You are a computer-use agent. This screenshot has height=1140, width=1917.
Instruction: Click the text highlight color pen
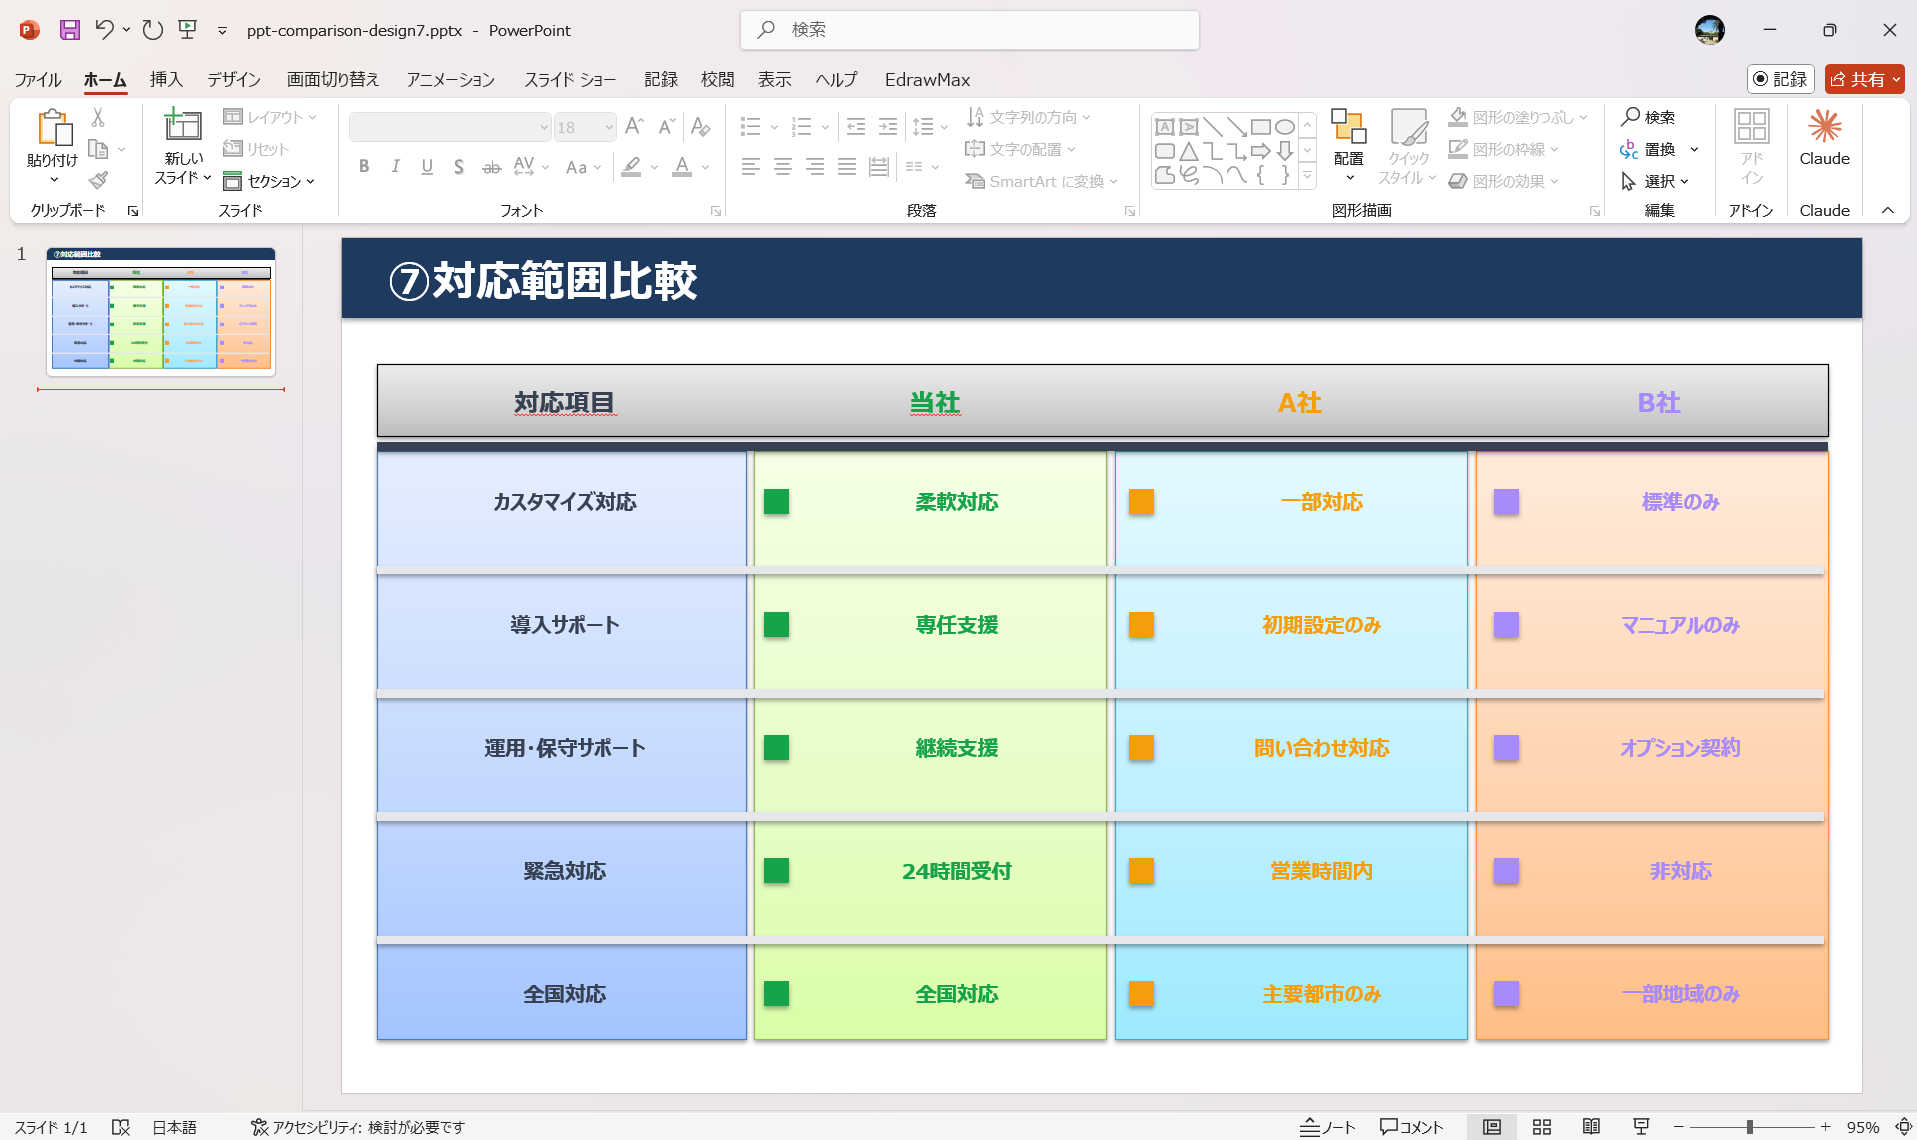tap(631, 167)
